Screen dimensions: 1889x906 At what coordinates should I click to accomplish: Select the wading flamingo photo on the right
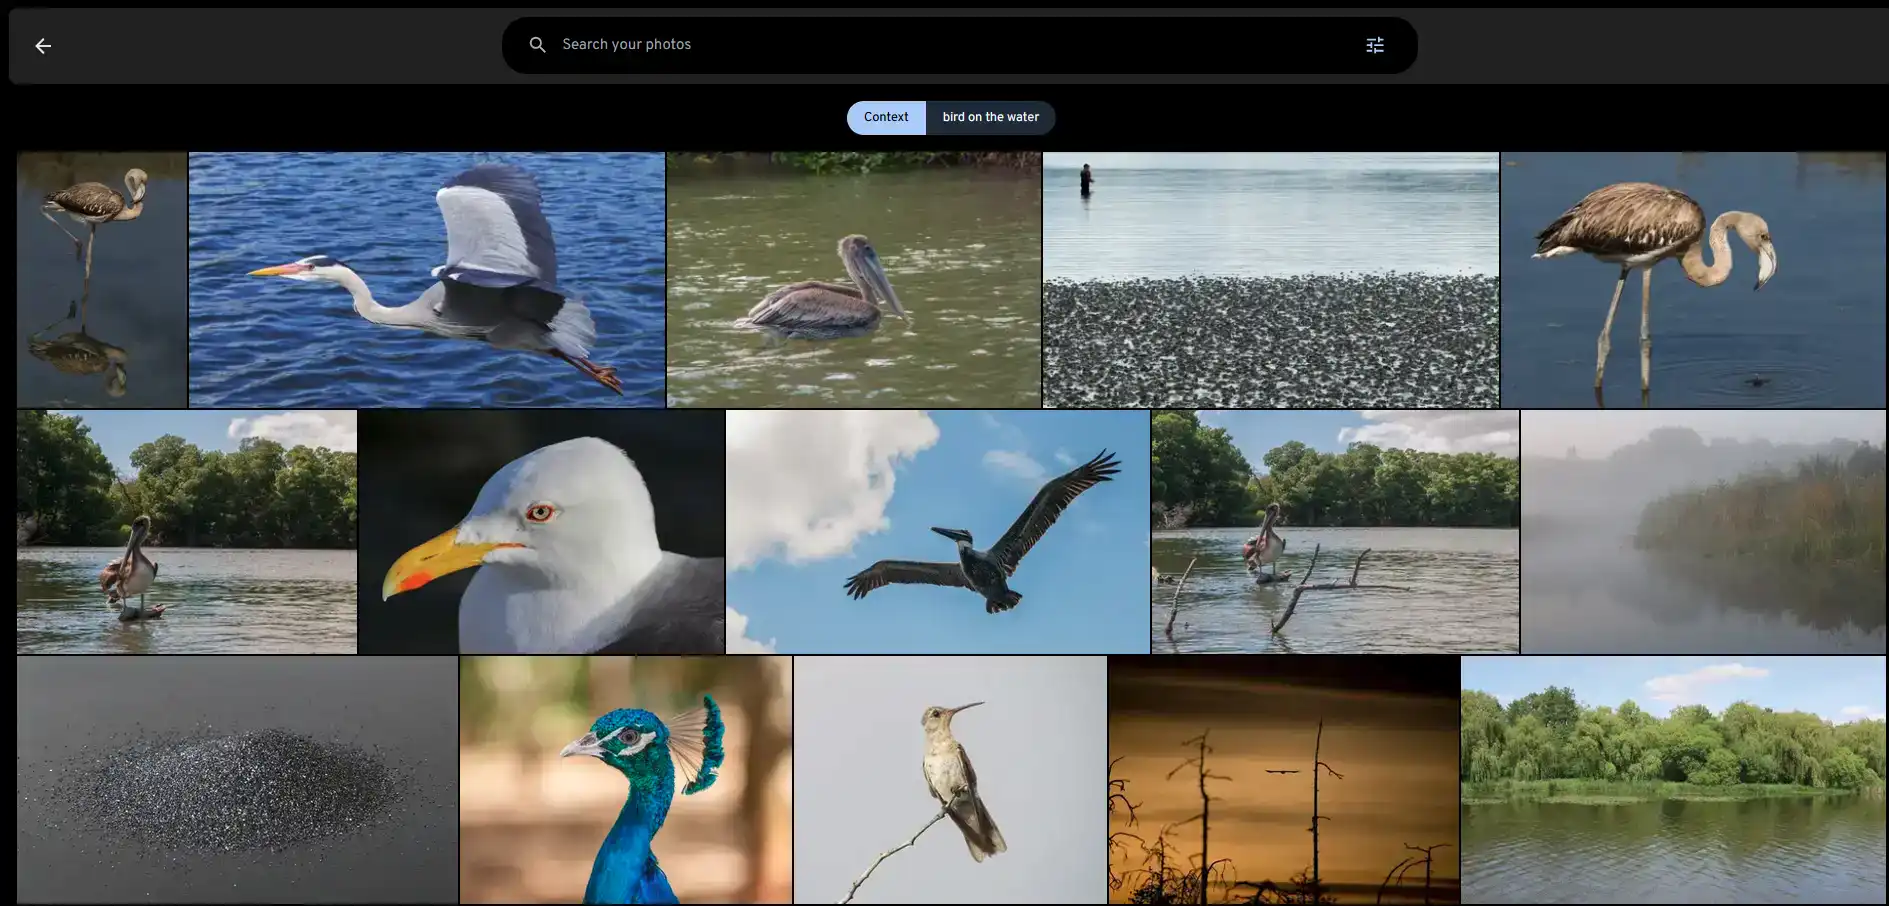point(1693,280)
